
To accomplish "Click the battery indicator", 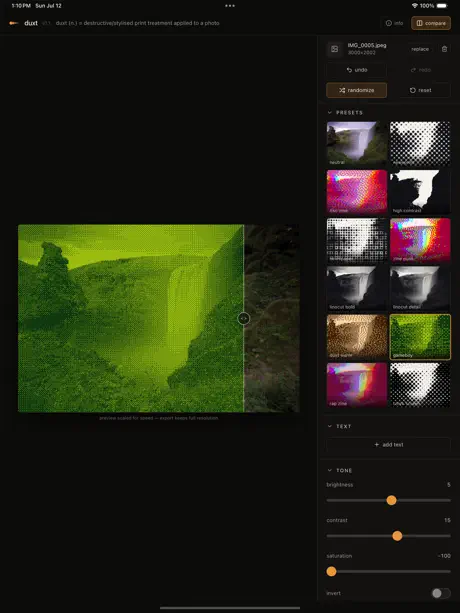I will tap(442, 6).
